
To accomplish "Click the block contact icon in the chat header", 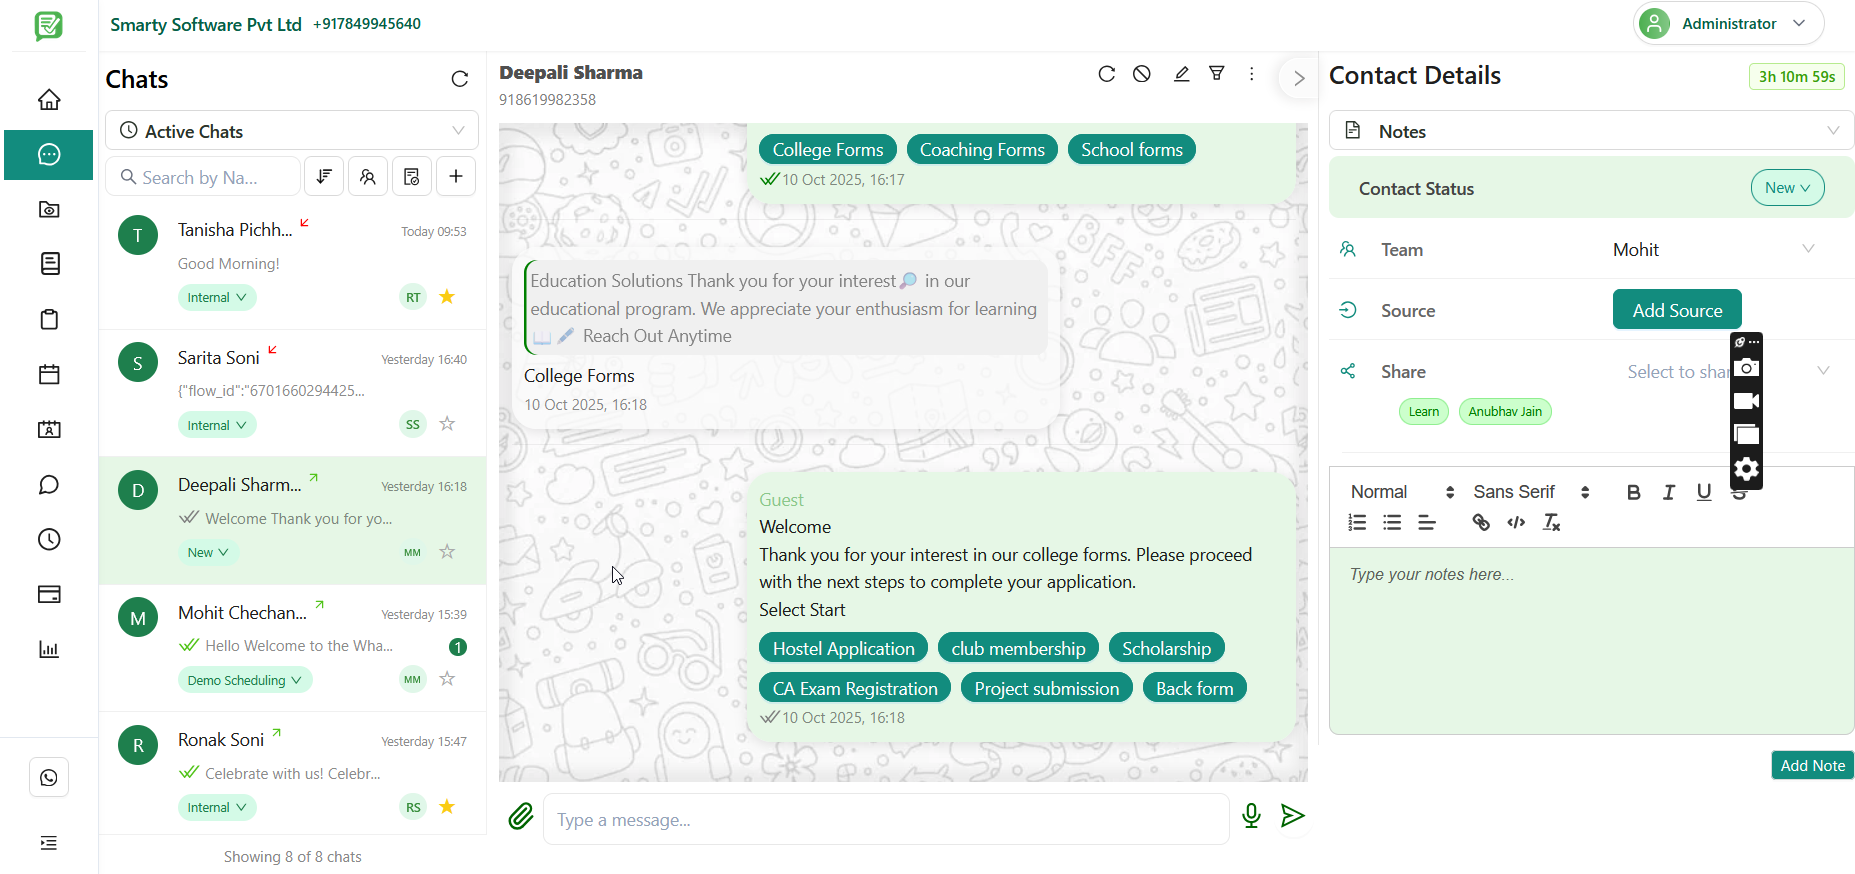I will [x=1142, y=74].
